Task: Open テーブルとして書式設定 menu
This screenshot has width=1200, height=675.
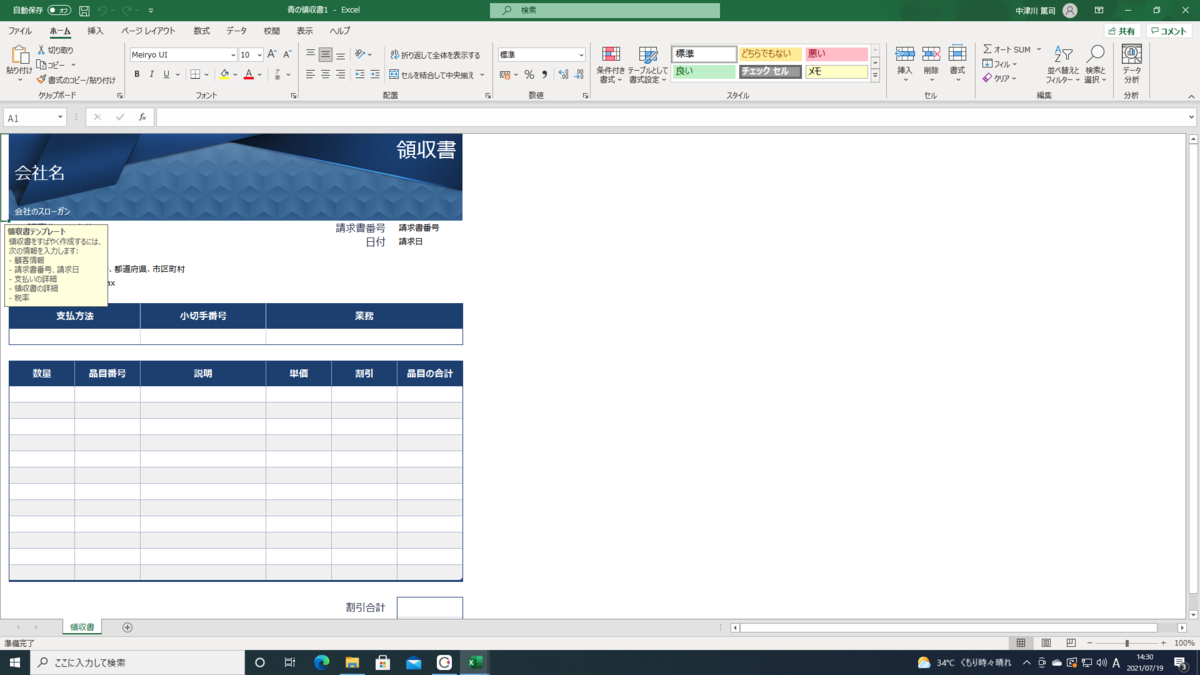Action: (648, 65)
